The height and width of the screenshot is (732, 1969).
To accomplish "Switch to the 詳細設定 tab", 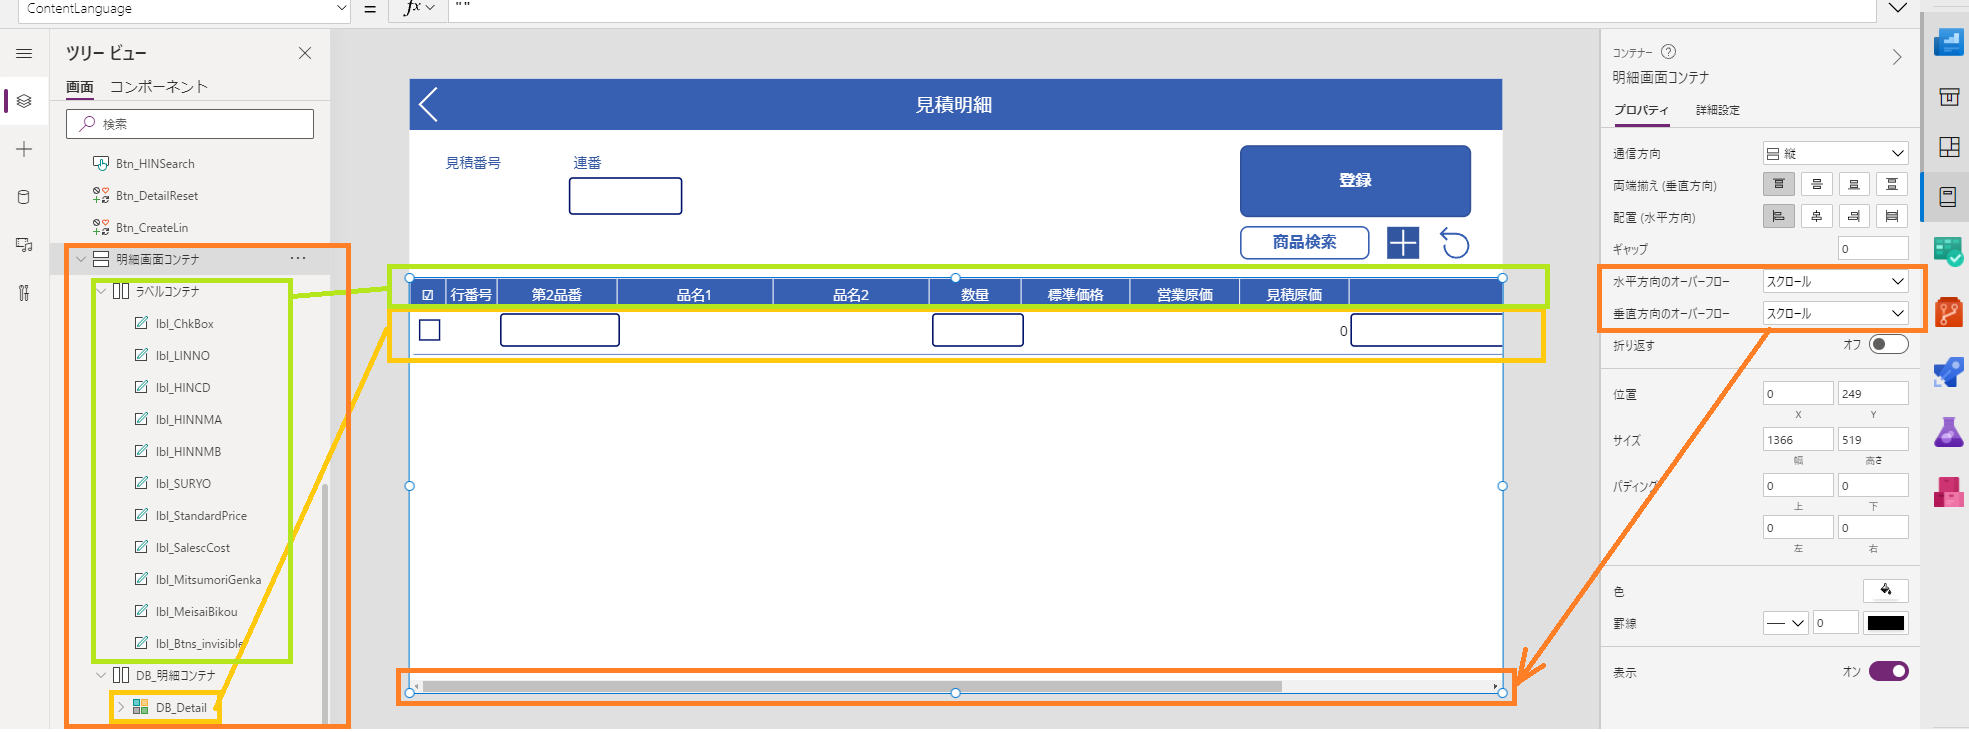I will [1718, 110].
